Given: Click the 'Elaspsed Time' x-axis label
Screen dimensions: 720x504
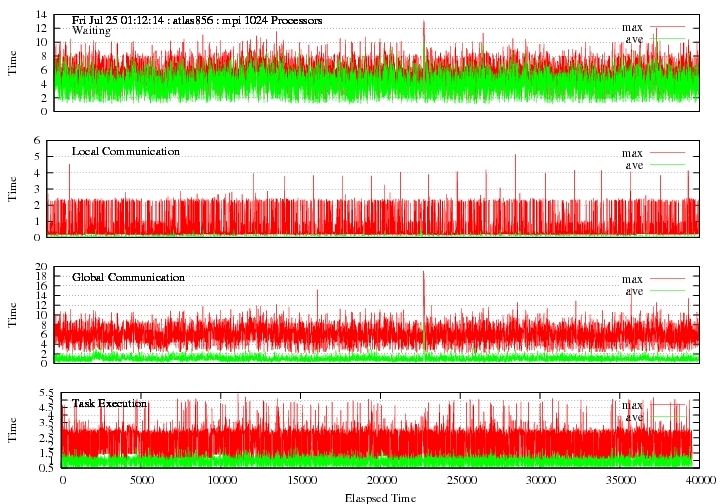Looking at the screenshot, I should tap(380, 498).
